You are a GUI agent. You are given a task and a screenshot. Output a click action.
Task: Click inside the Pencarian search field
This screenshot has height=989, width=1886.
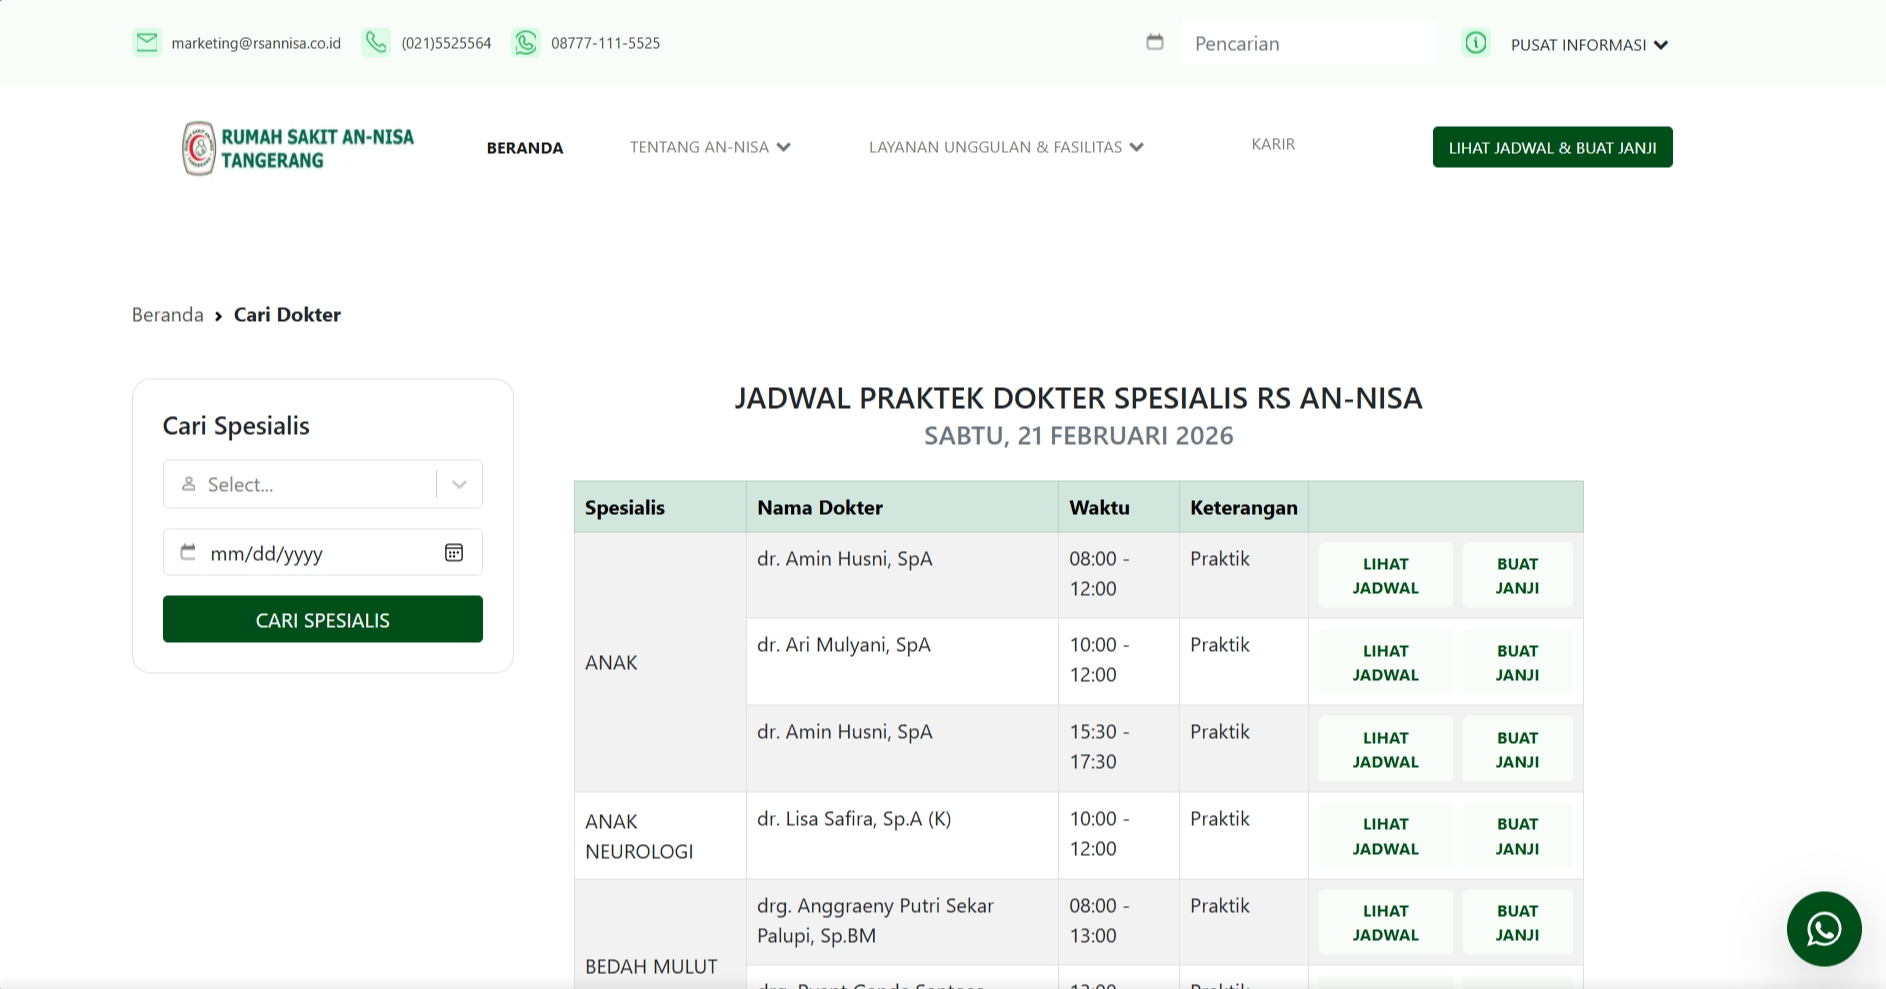tap(1306, 42)
